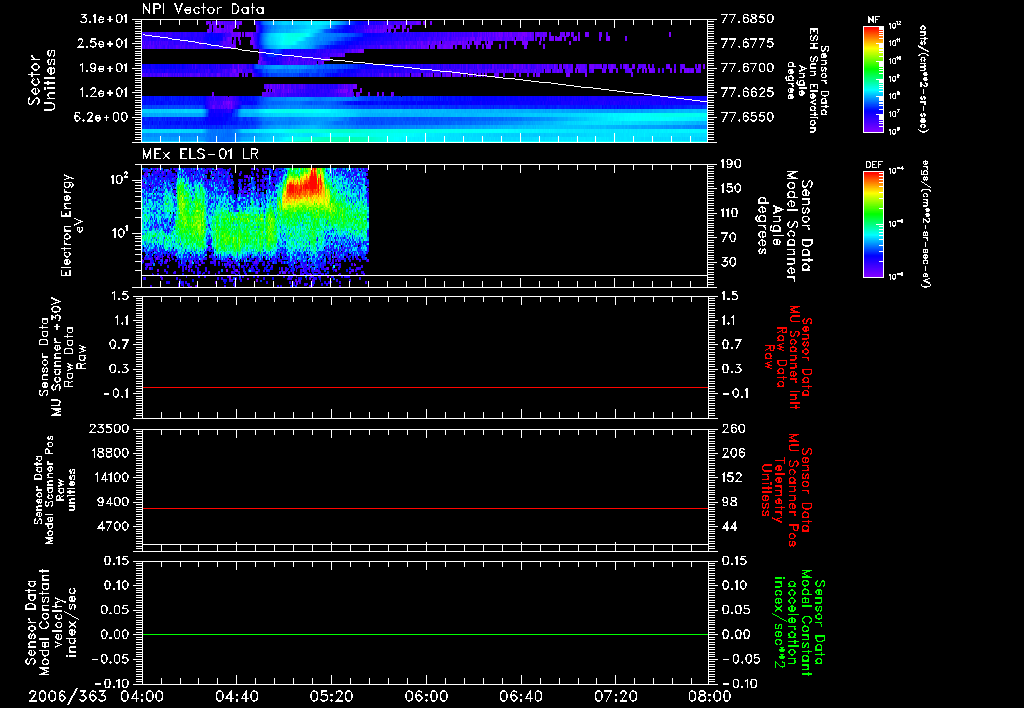Image resolution: width=1024 pixels, height=708 pixels.
Task: Click the "260" telemetry tick value
Action: [731, 428]
